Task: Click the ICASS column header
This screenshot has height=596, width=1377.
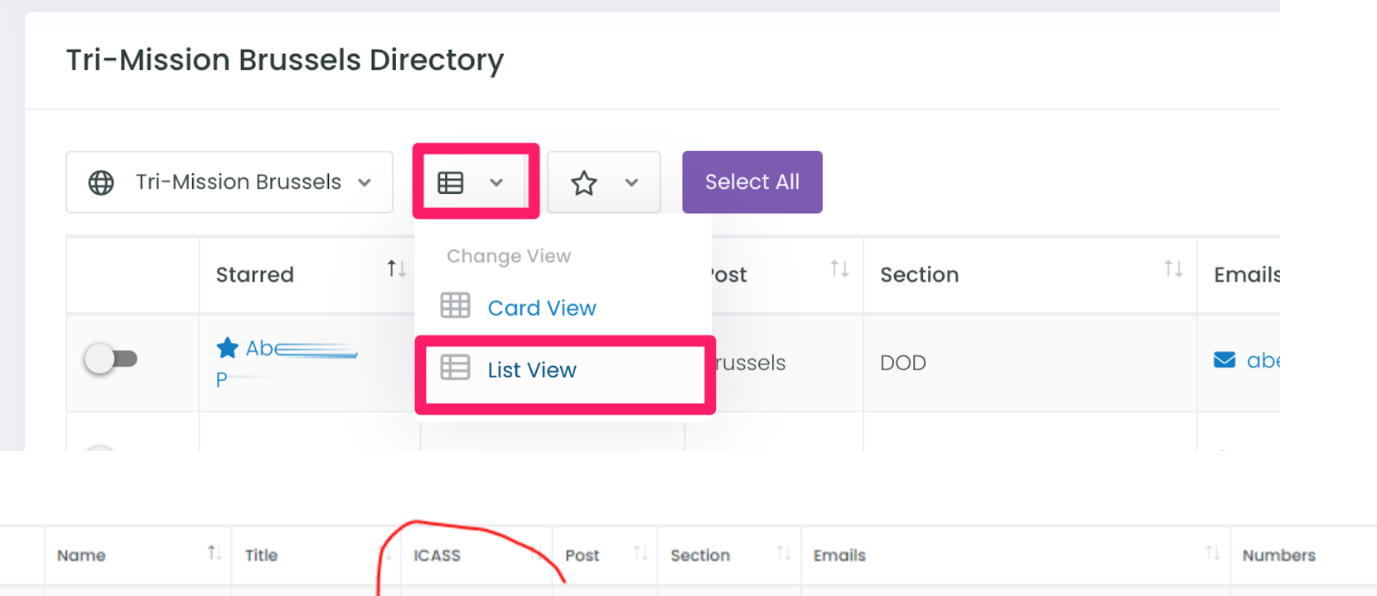Action: [x=437, y=555]
